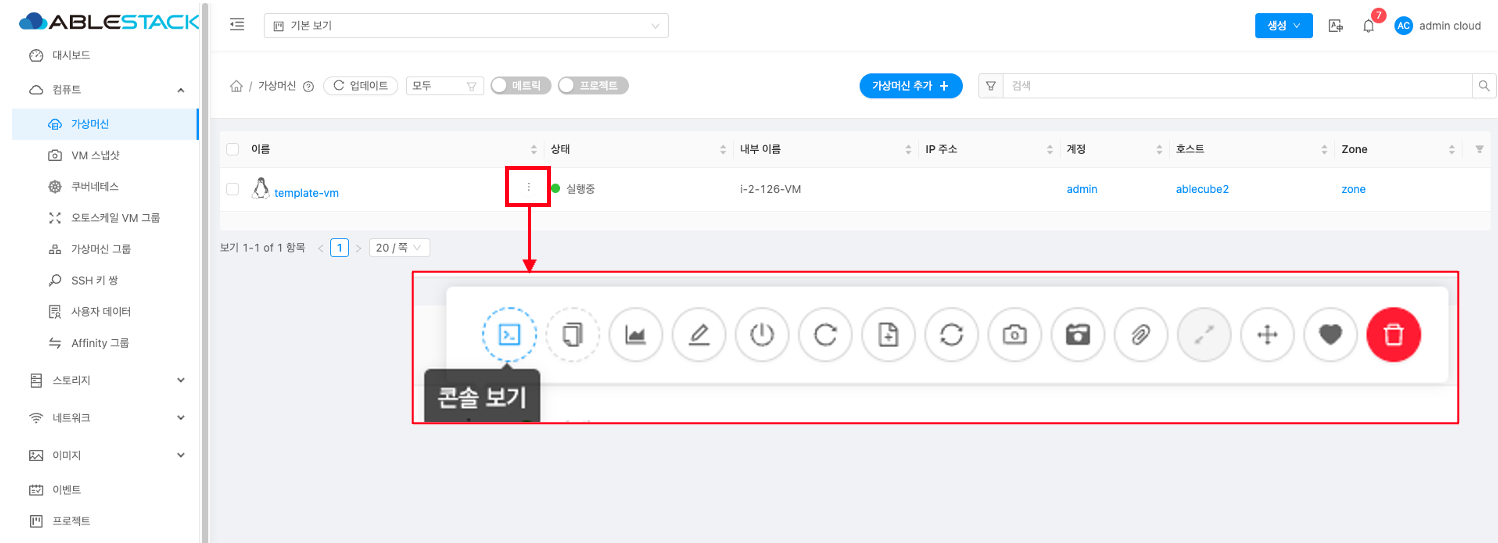Open the 생성 create dropdown button
The image size is (1498, 543).
coord(1284,26)
